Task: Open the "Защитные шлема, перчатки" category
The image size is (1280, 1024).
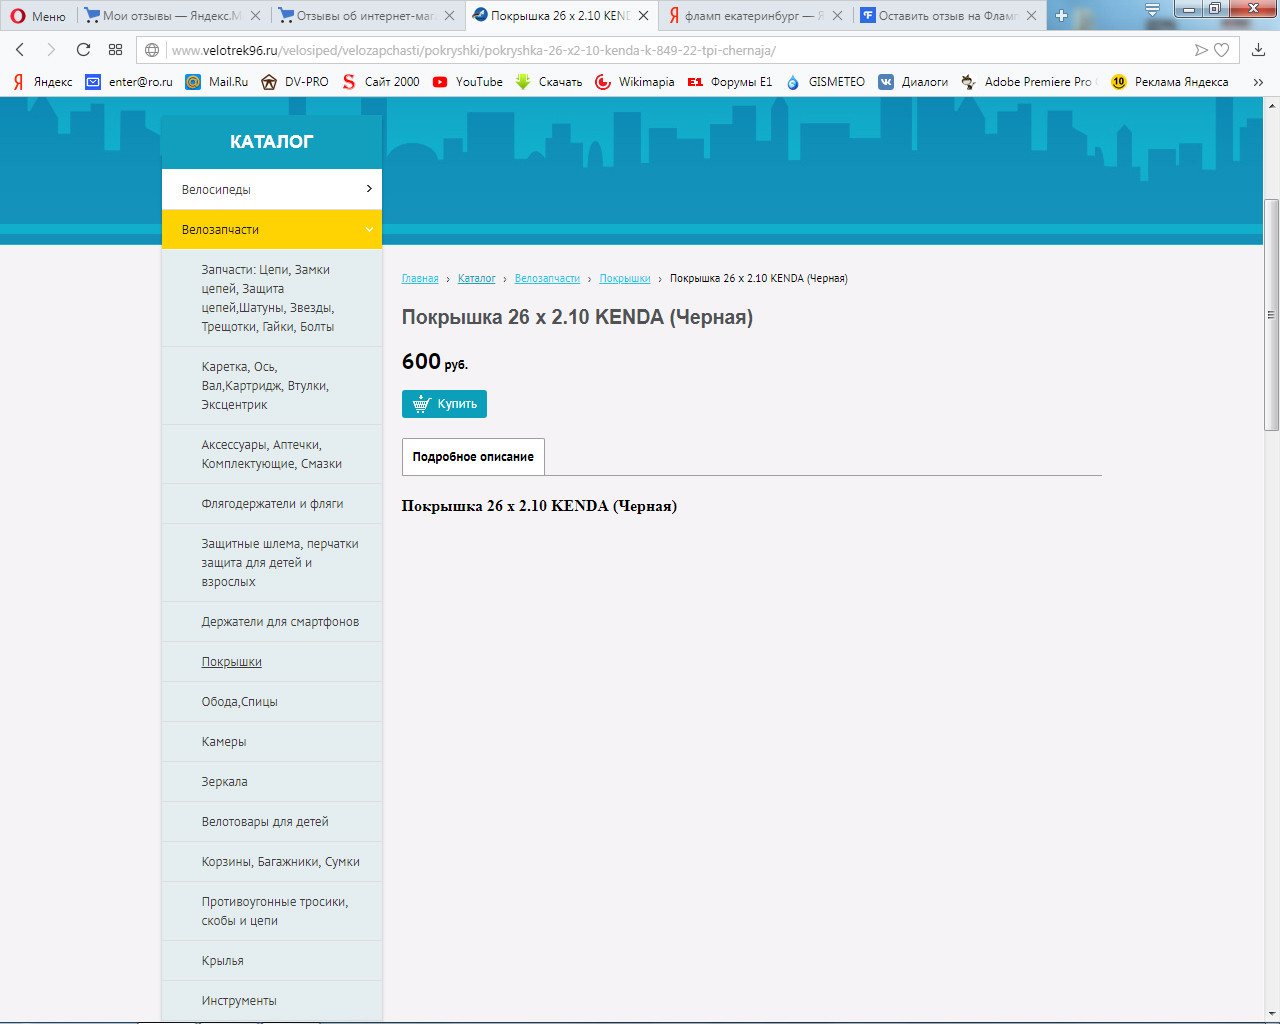Action: (x=272, y=563)
